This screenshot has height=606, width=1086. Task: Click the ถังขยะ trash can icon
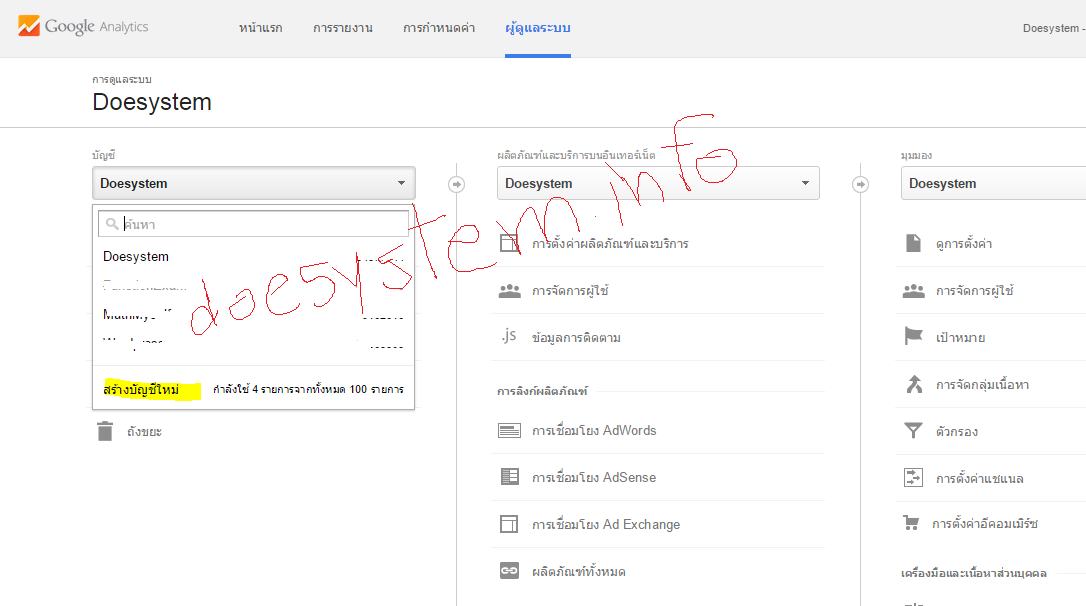[105, 431]
